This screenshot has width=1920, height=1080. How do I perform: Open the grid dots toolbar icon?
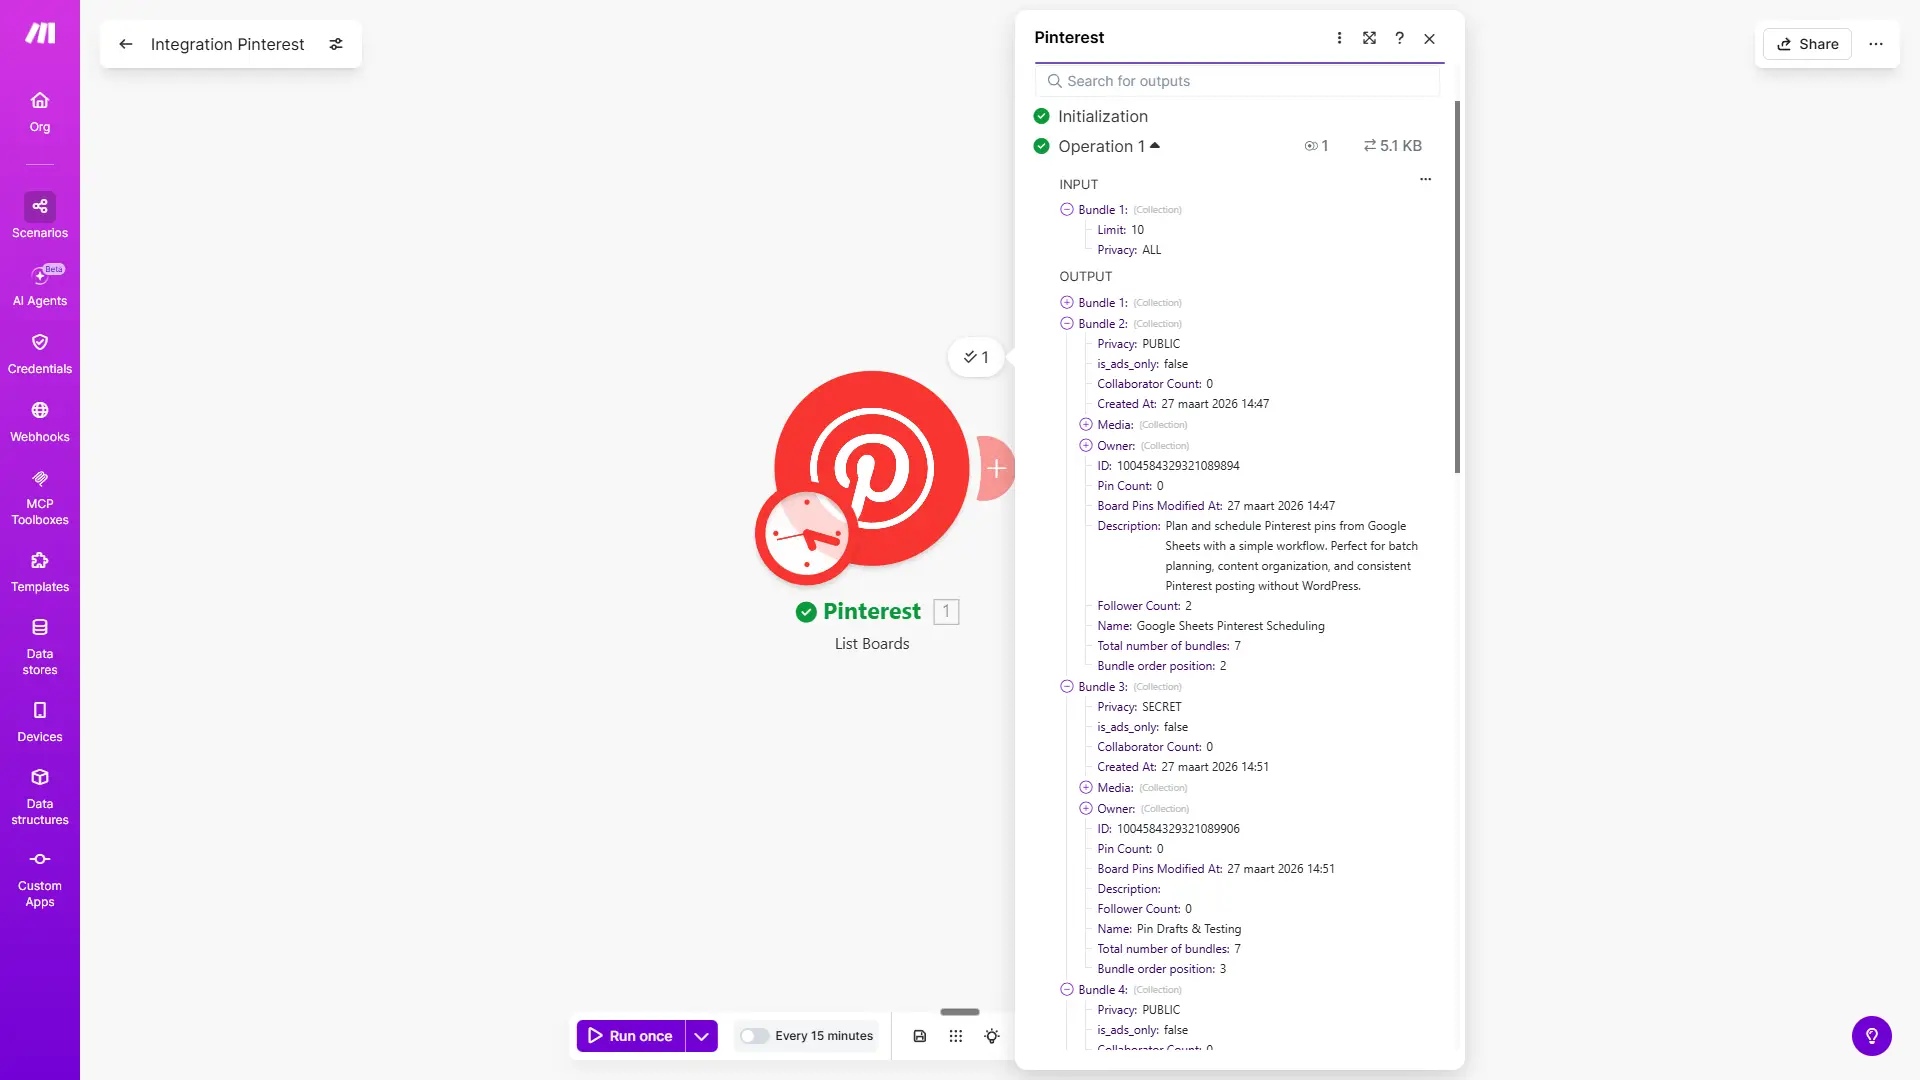pos(956,1036)
